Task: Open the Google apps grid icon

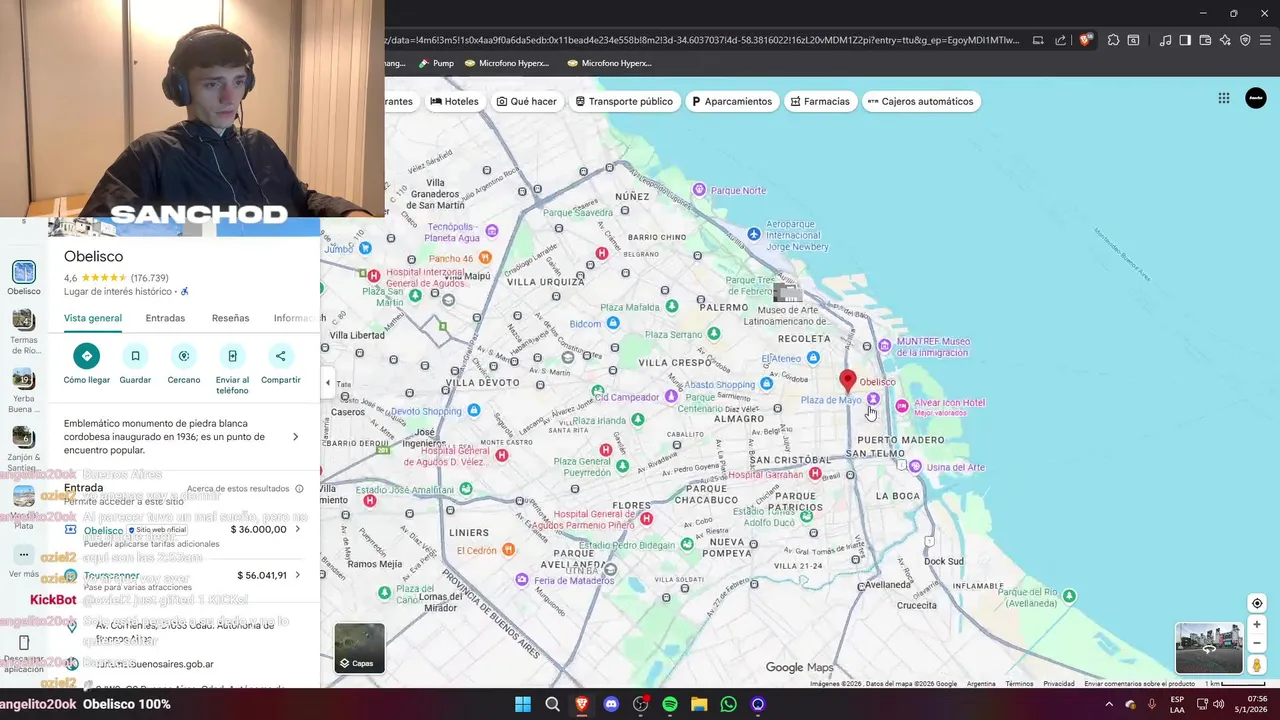Action: pos(1224,98)
